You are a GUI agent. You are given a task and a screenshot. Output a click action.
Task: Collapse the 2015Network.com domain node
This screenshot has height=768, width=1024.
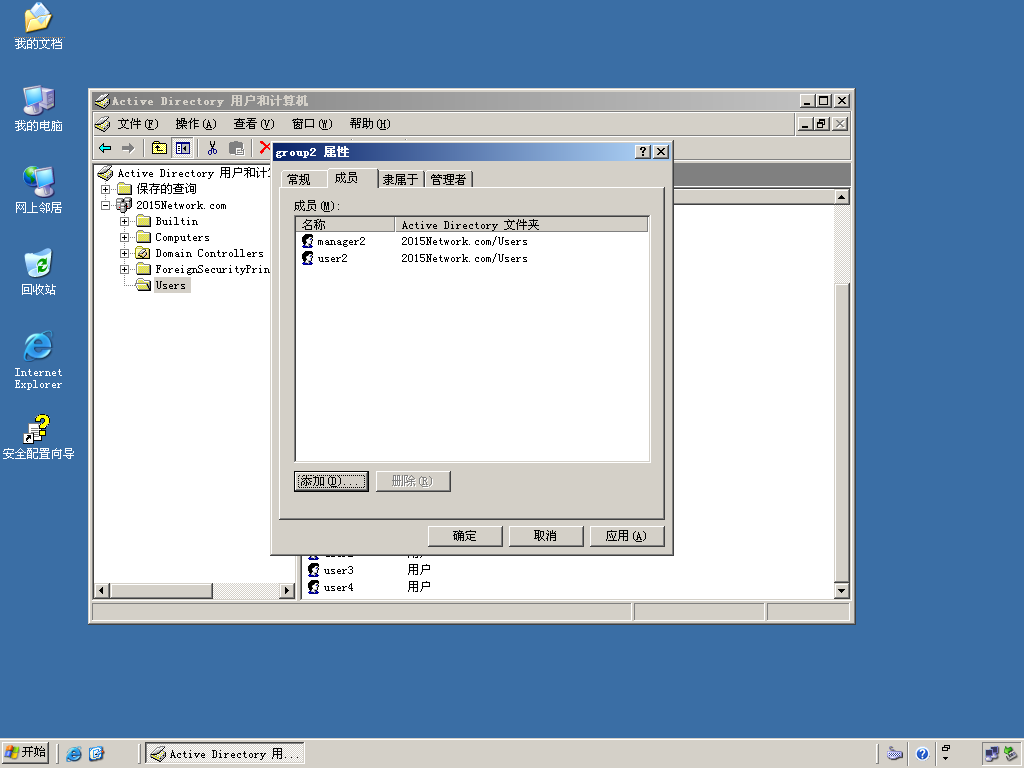105,205
